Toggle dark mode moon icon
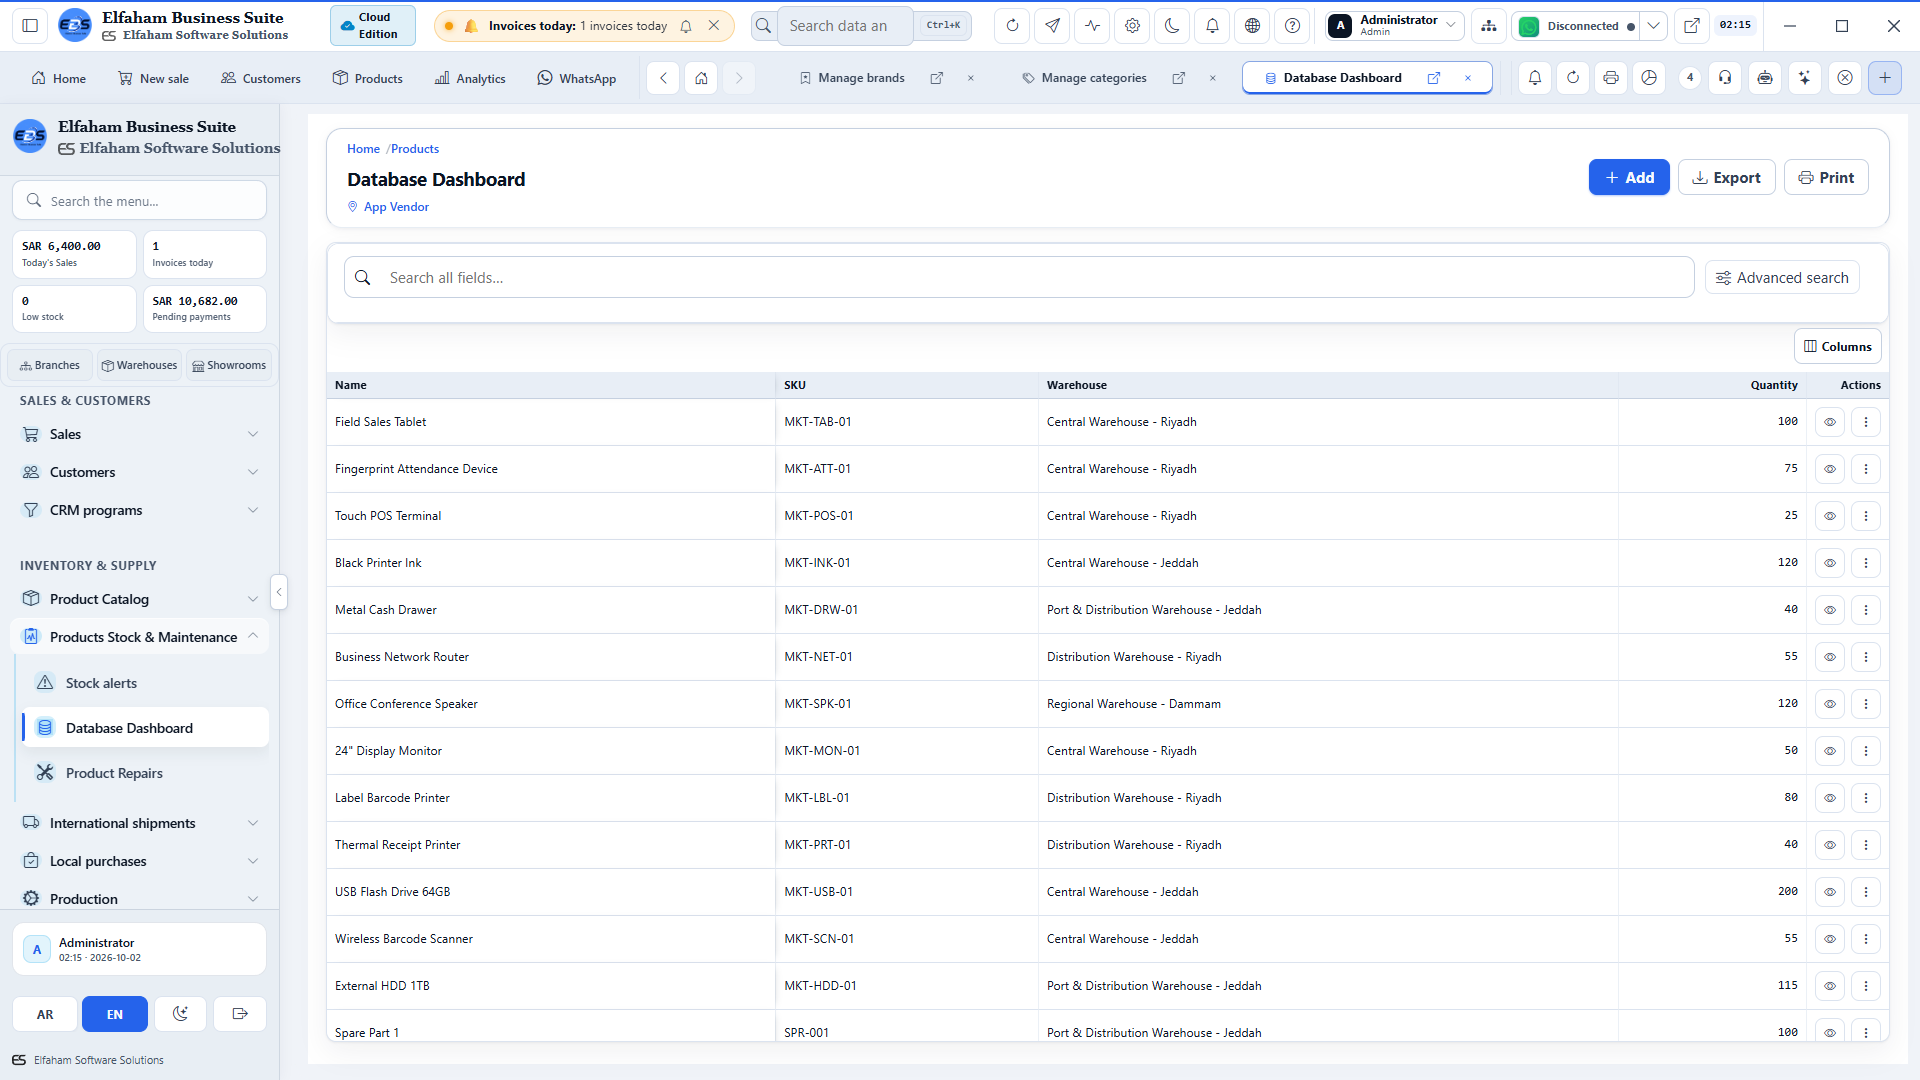Viewport: 1920px width, 1080px height. point(1172,26)
